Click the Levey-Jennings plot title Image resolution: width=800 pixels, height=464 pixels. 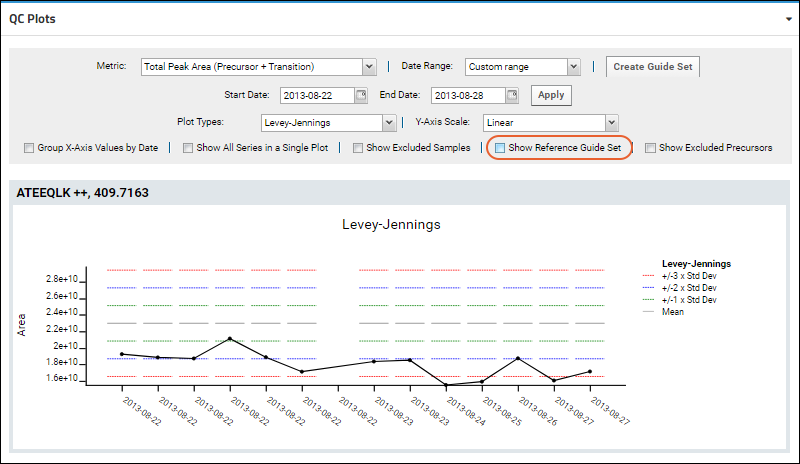[391, 225]
